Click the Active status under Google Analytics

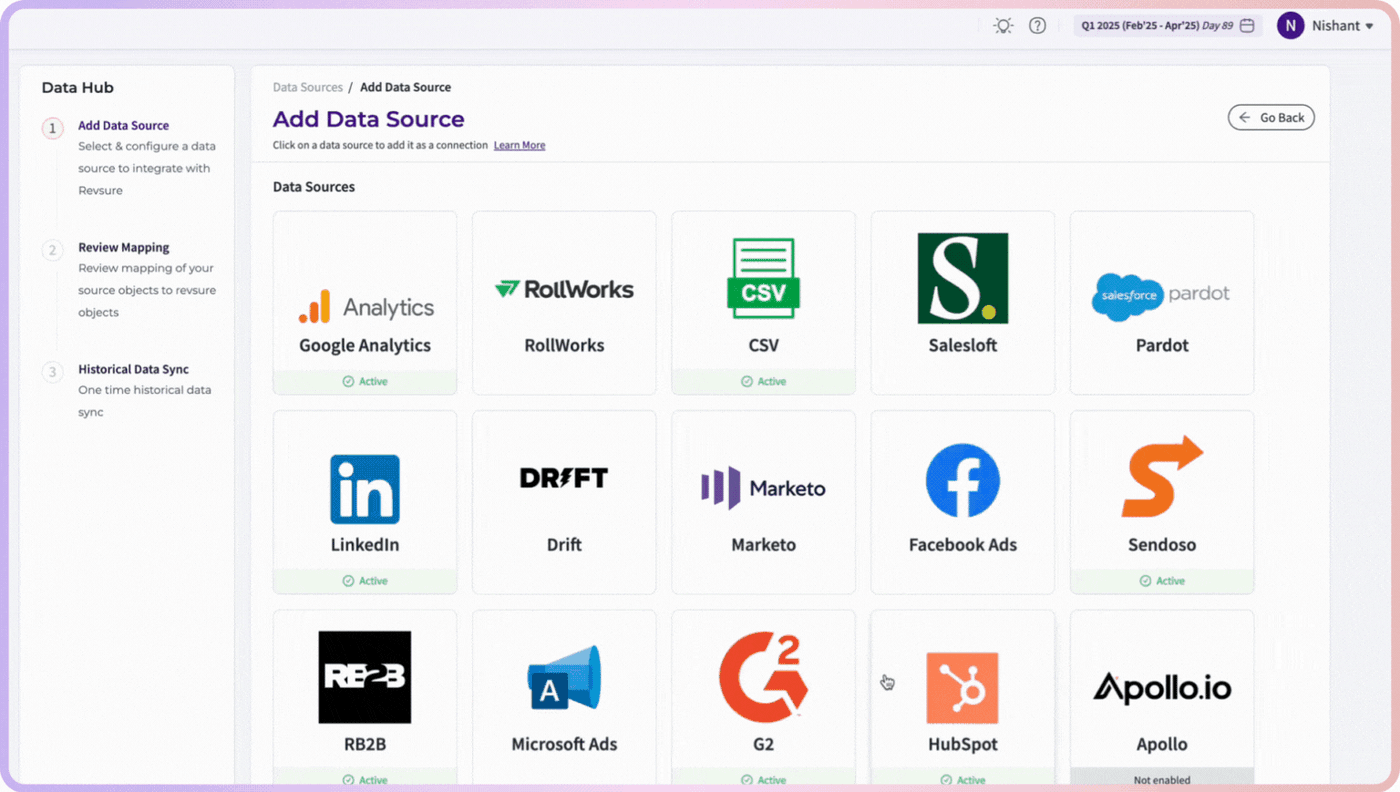[365, 382]
